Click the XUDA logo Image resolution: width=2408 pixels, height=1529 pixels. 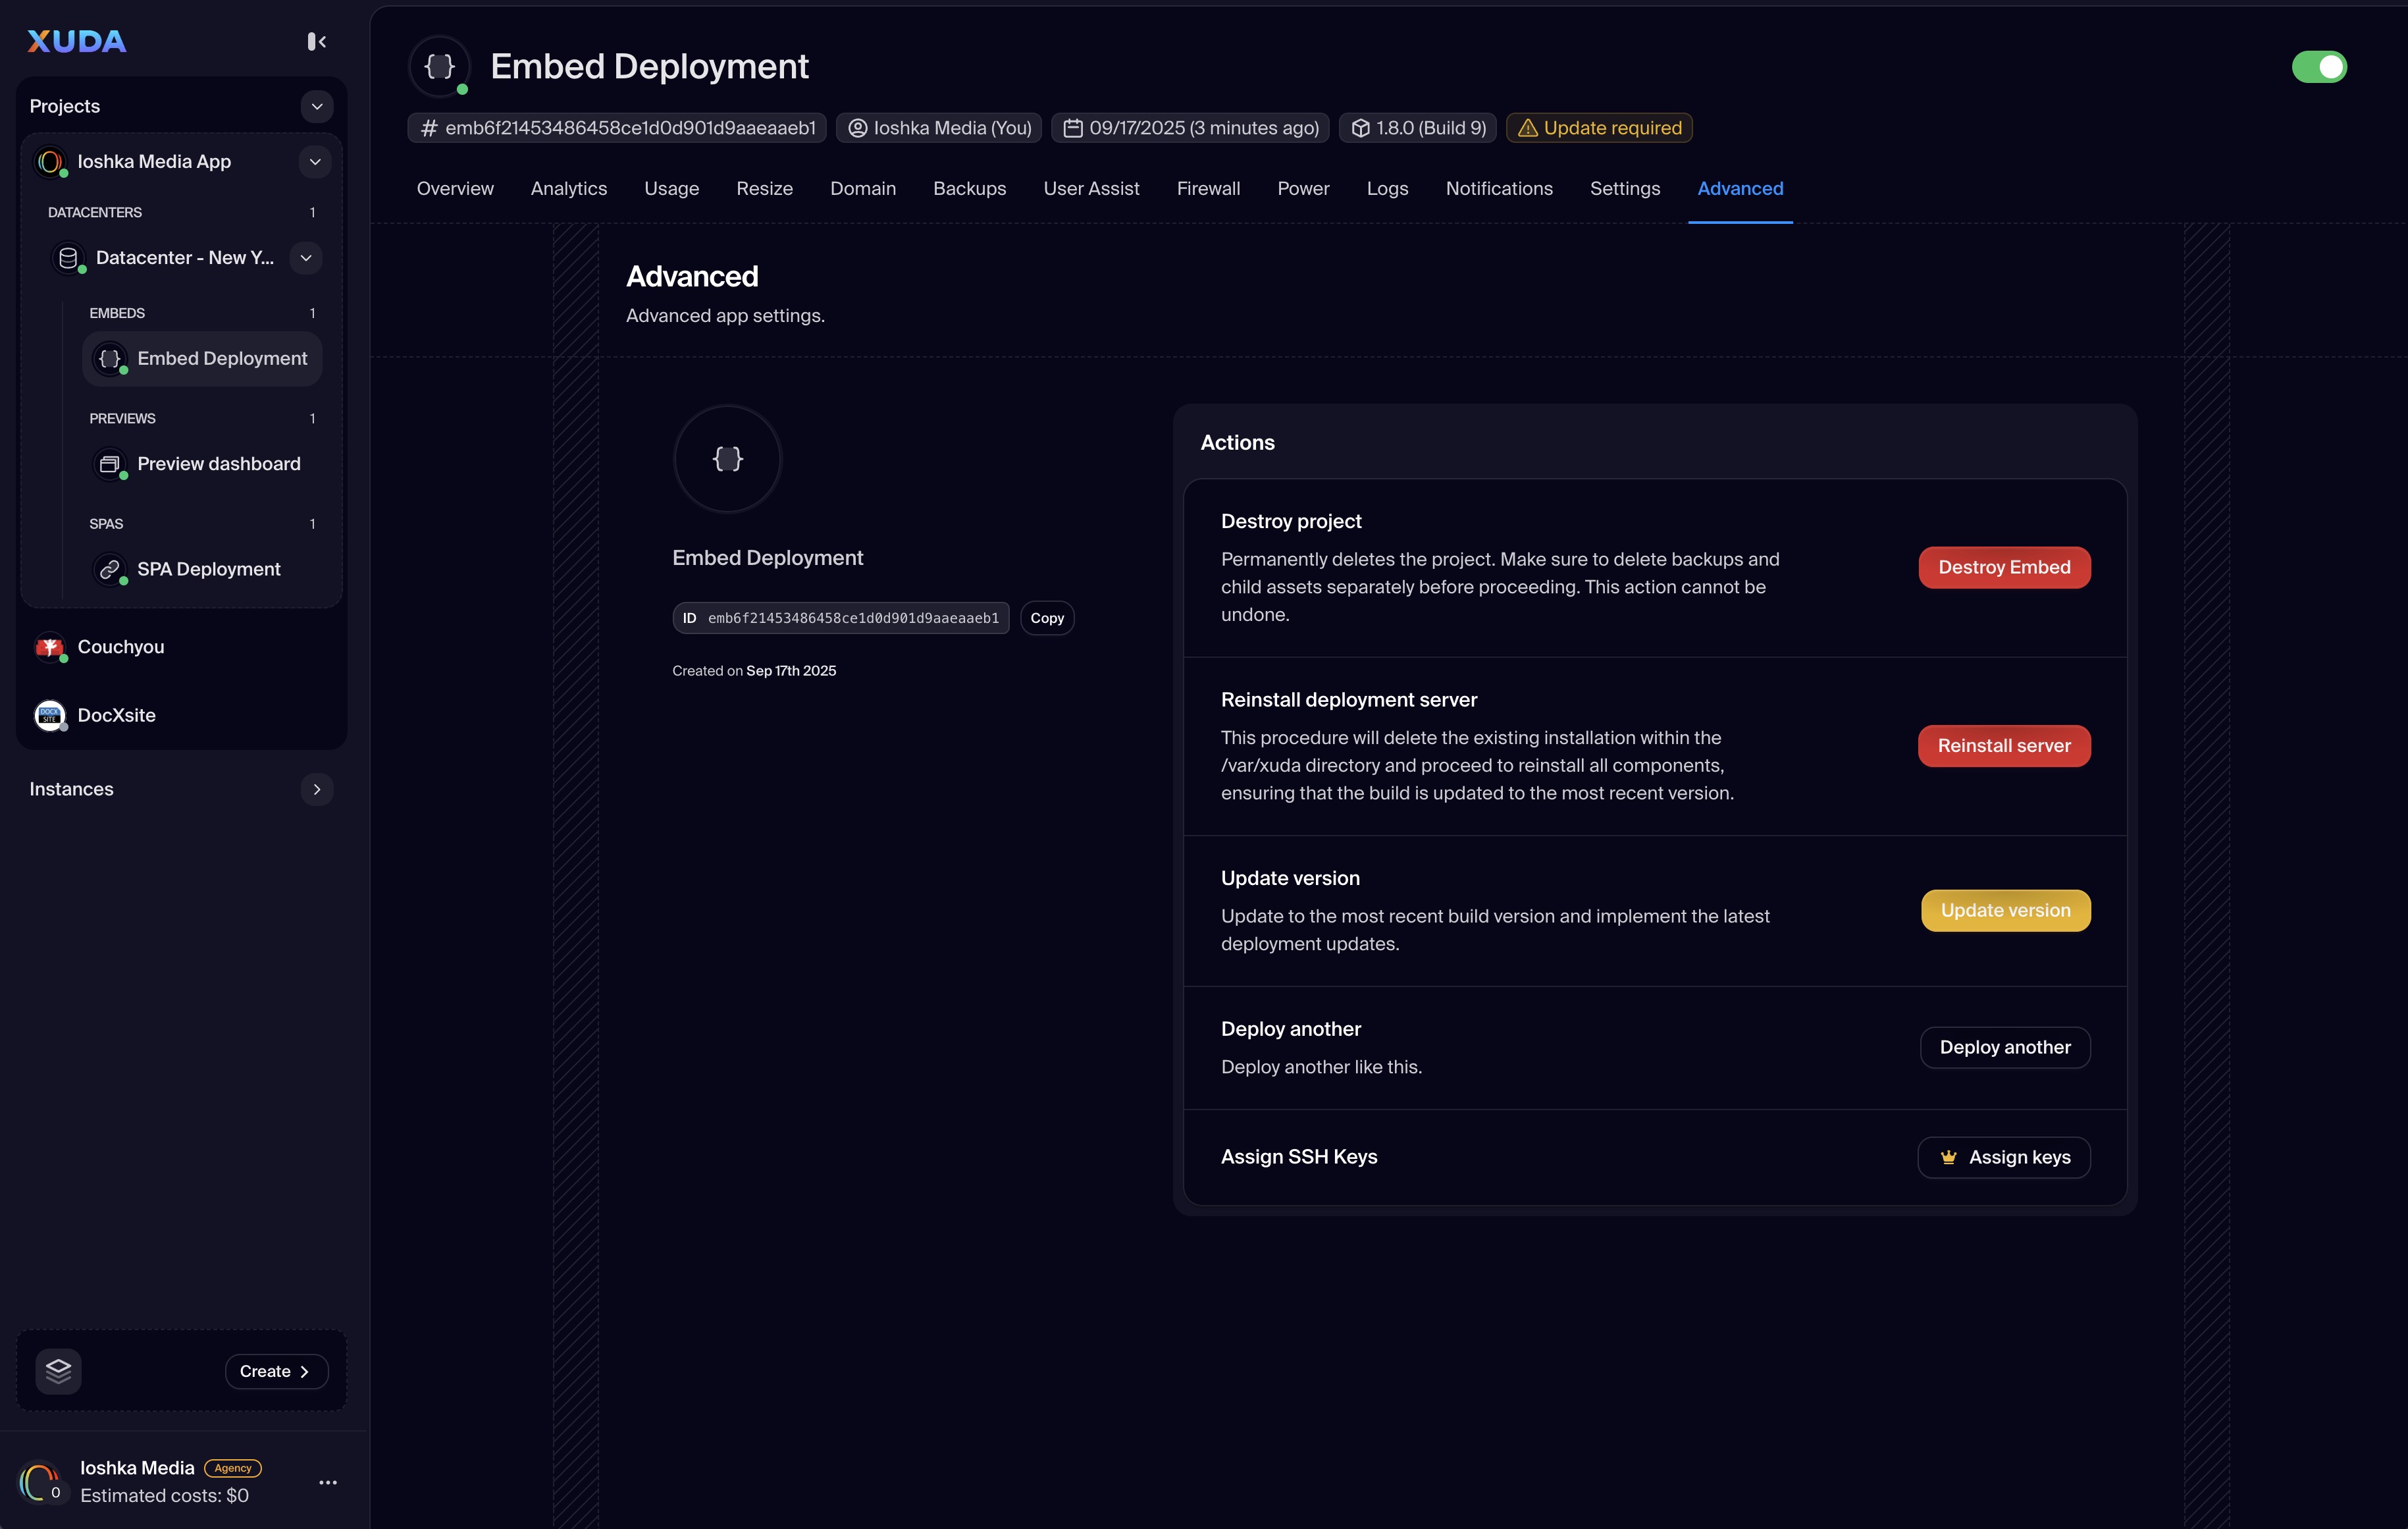click(x=77, y=41)
